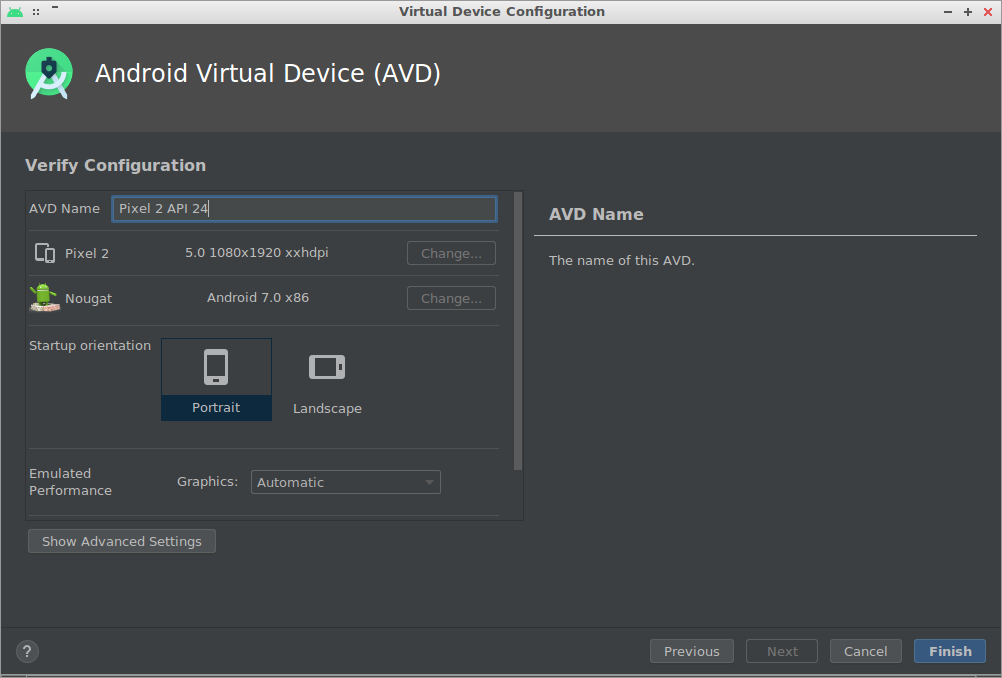This screenshot has height=678, width=1002.
Task: Select Landscape startup orientation
Action: coord(327,380)
